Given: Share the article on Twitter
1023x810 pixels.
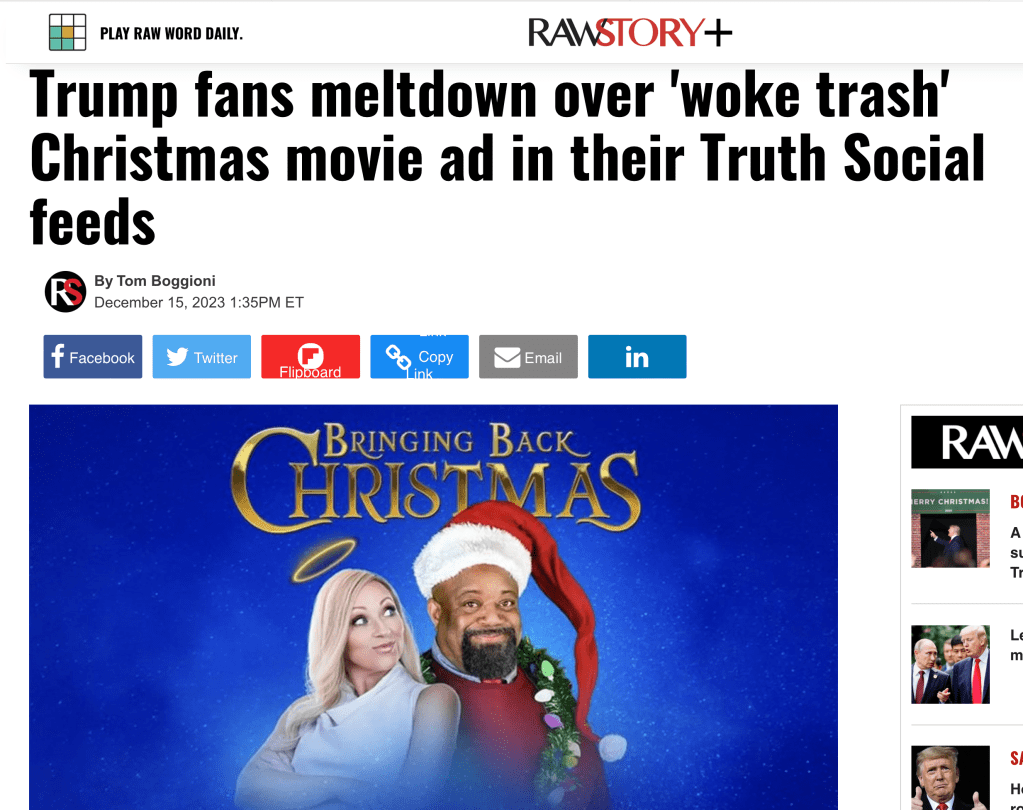Looking at the screenshot, I should click(x=202, y=357).
